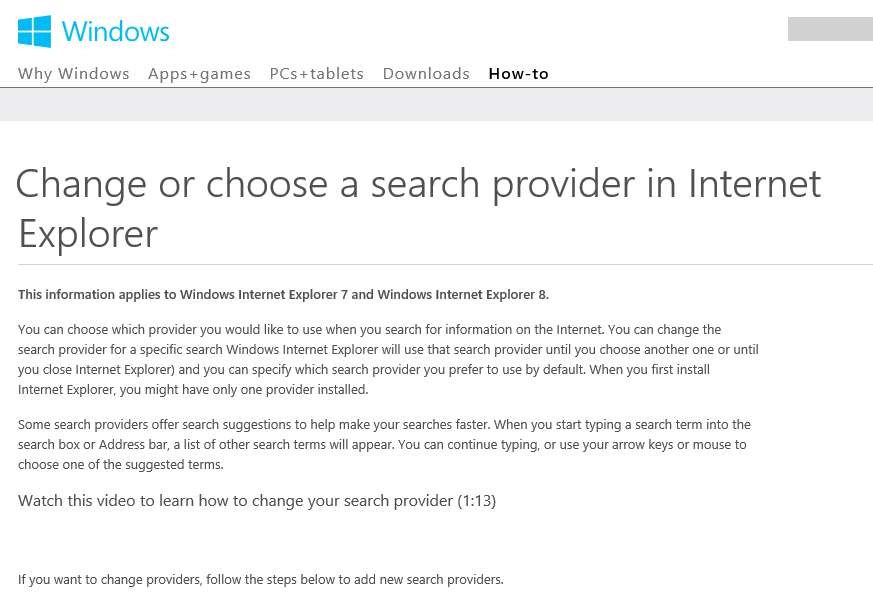Click the bold note about Internet Explorer 7 and 8
This screenshot has width=873, height=597.
click(283, 295)
